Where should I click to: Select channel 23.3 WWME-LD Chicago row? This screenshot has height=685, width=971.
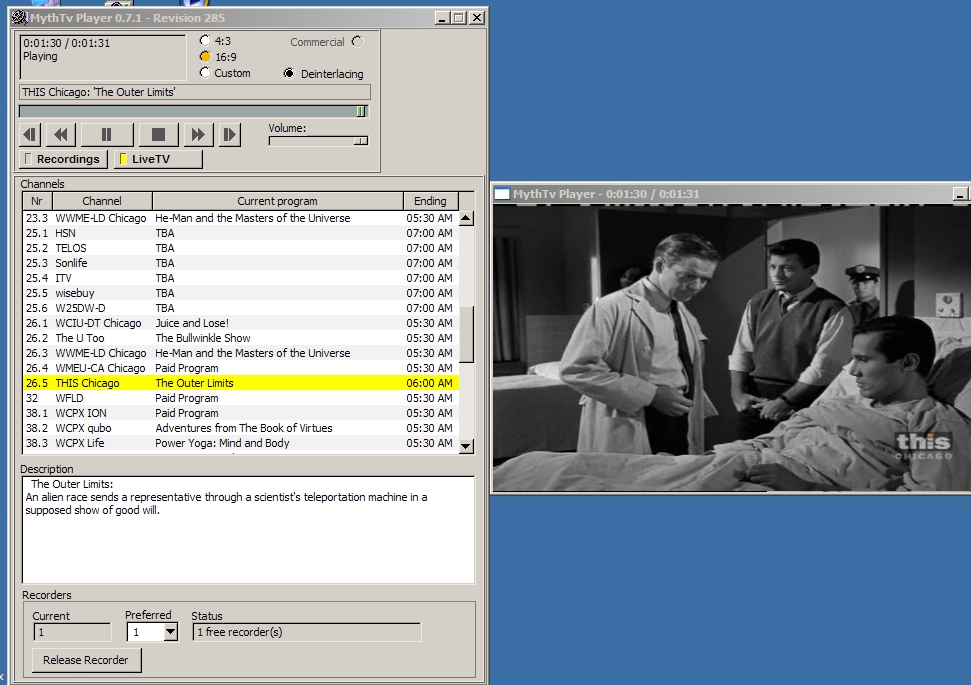pyautogui.click(x=241, y=219)
